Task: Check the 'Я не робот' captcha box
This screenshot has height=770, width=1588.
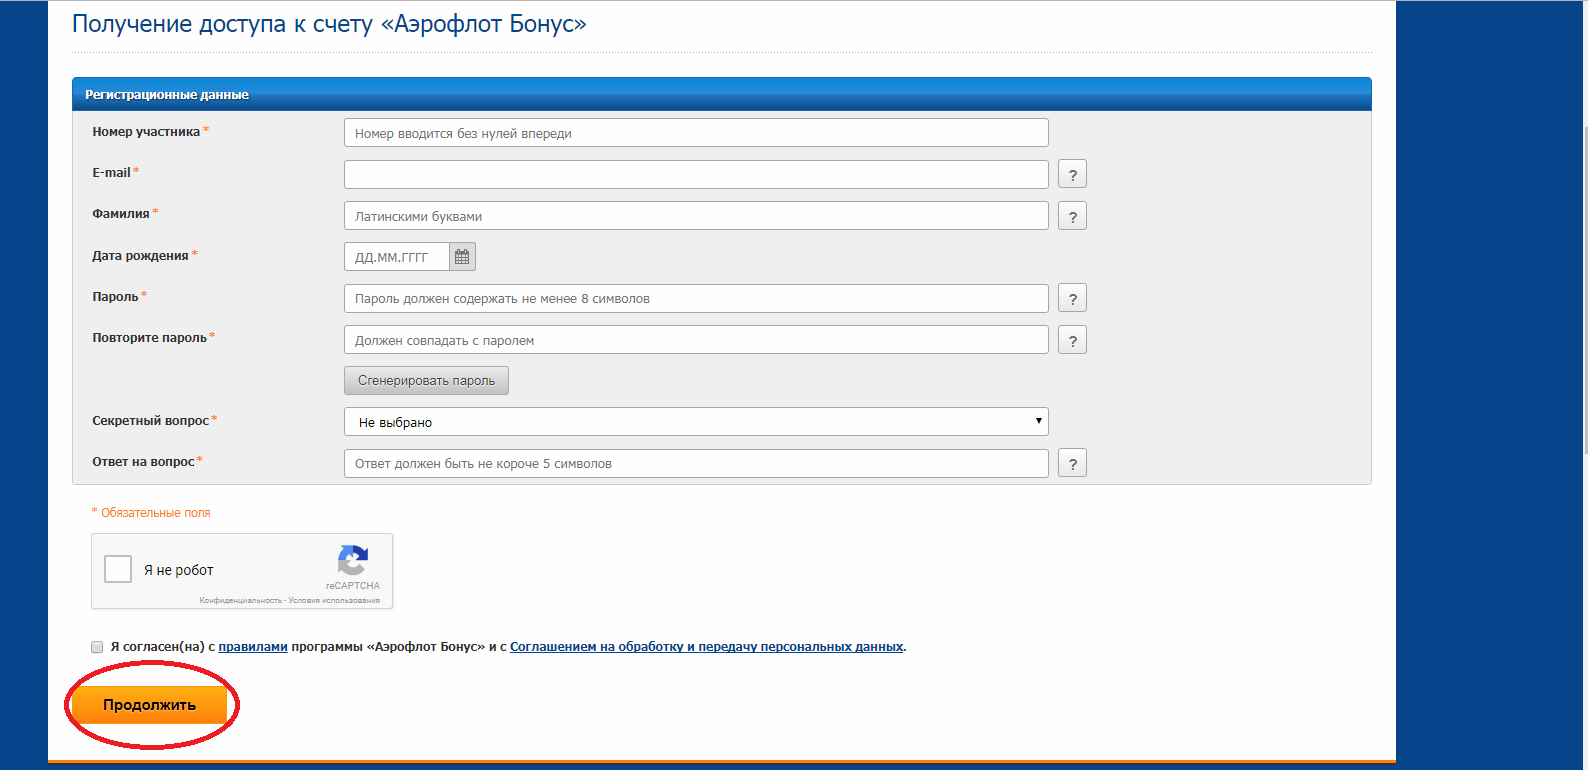Action: coord(118,569)
